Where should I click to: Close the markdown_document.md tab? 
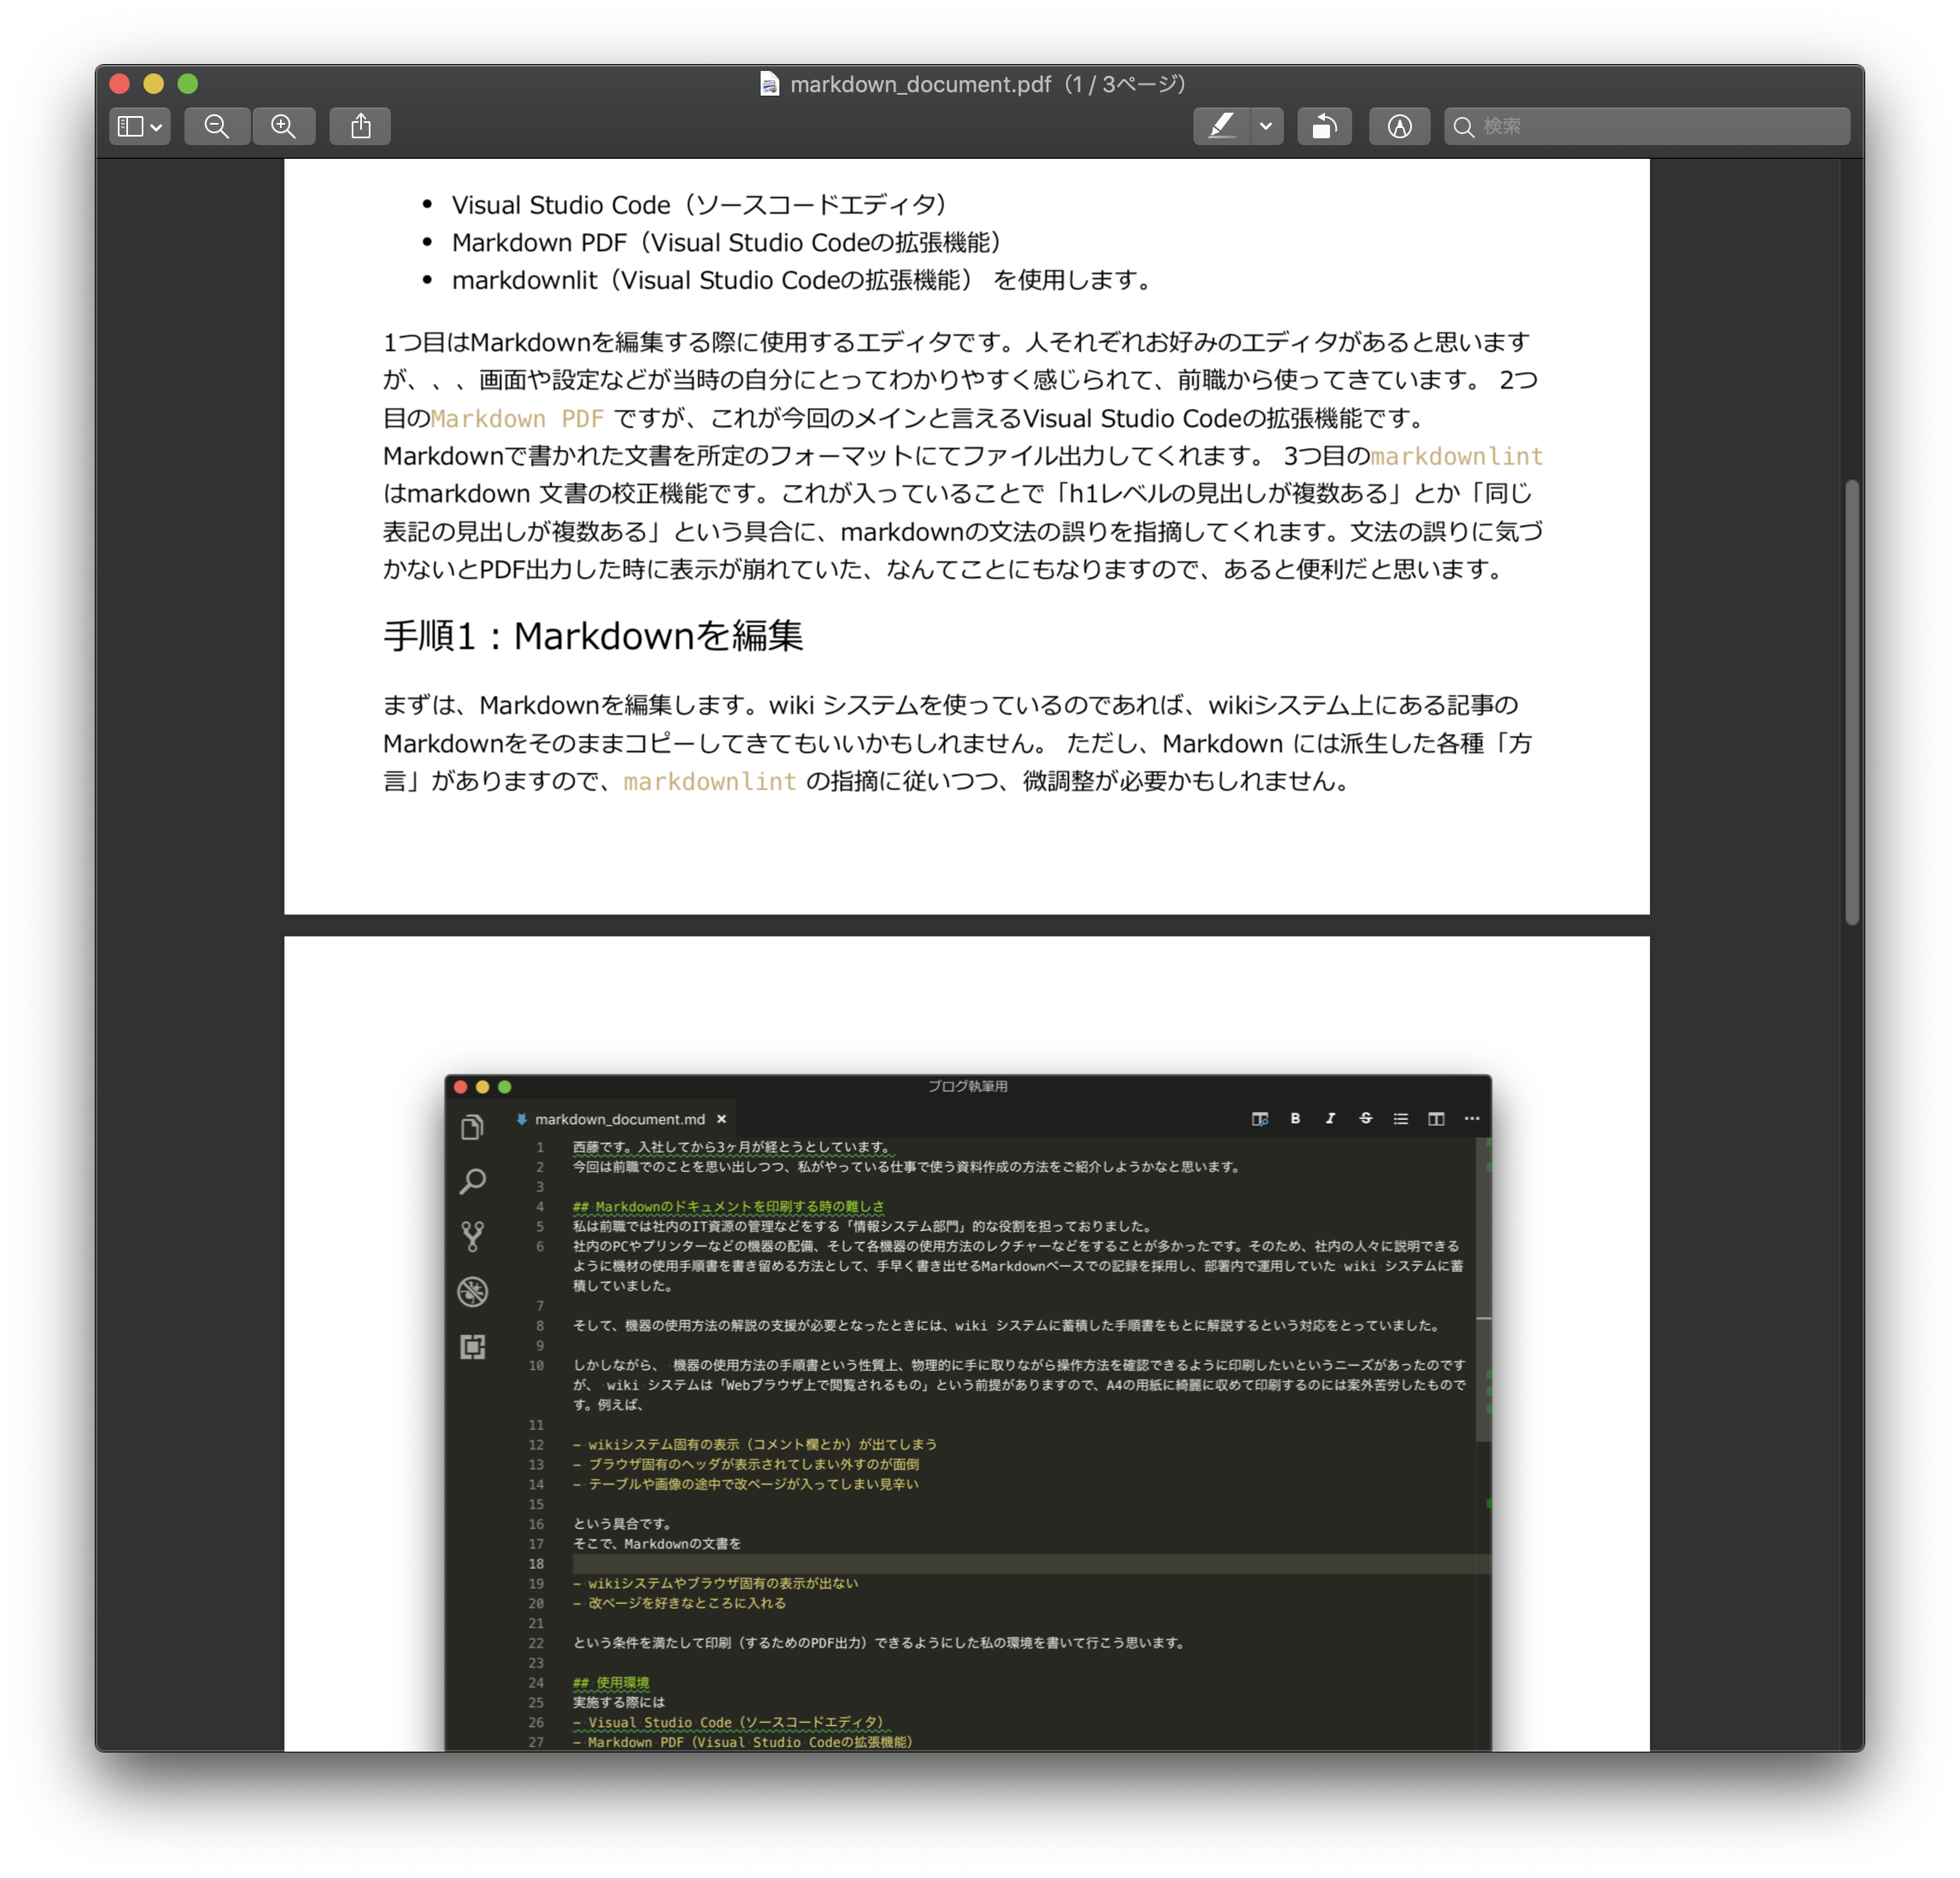[x=721, y=1118]
